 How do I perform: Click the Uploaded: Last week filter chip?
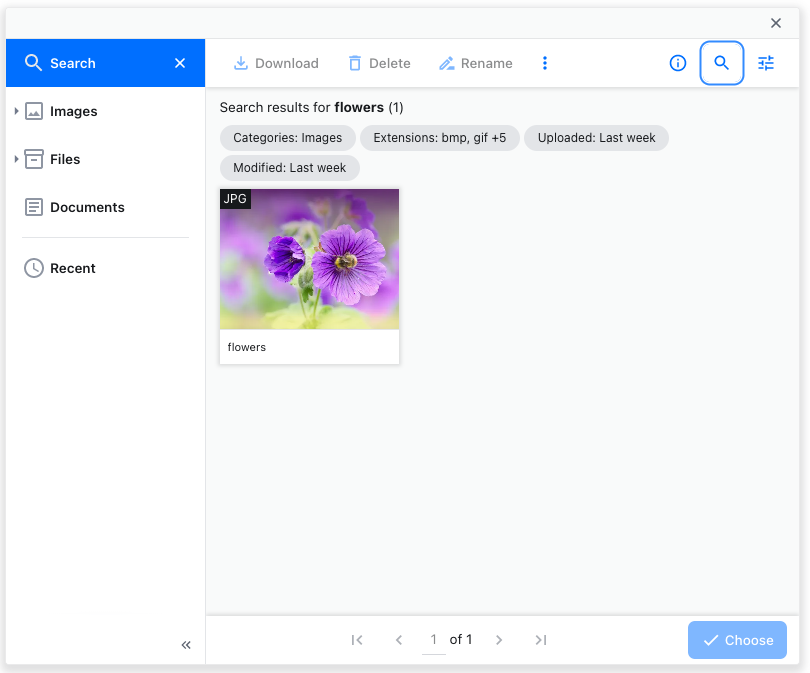click(x=596, y=138)
